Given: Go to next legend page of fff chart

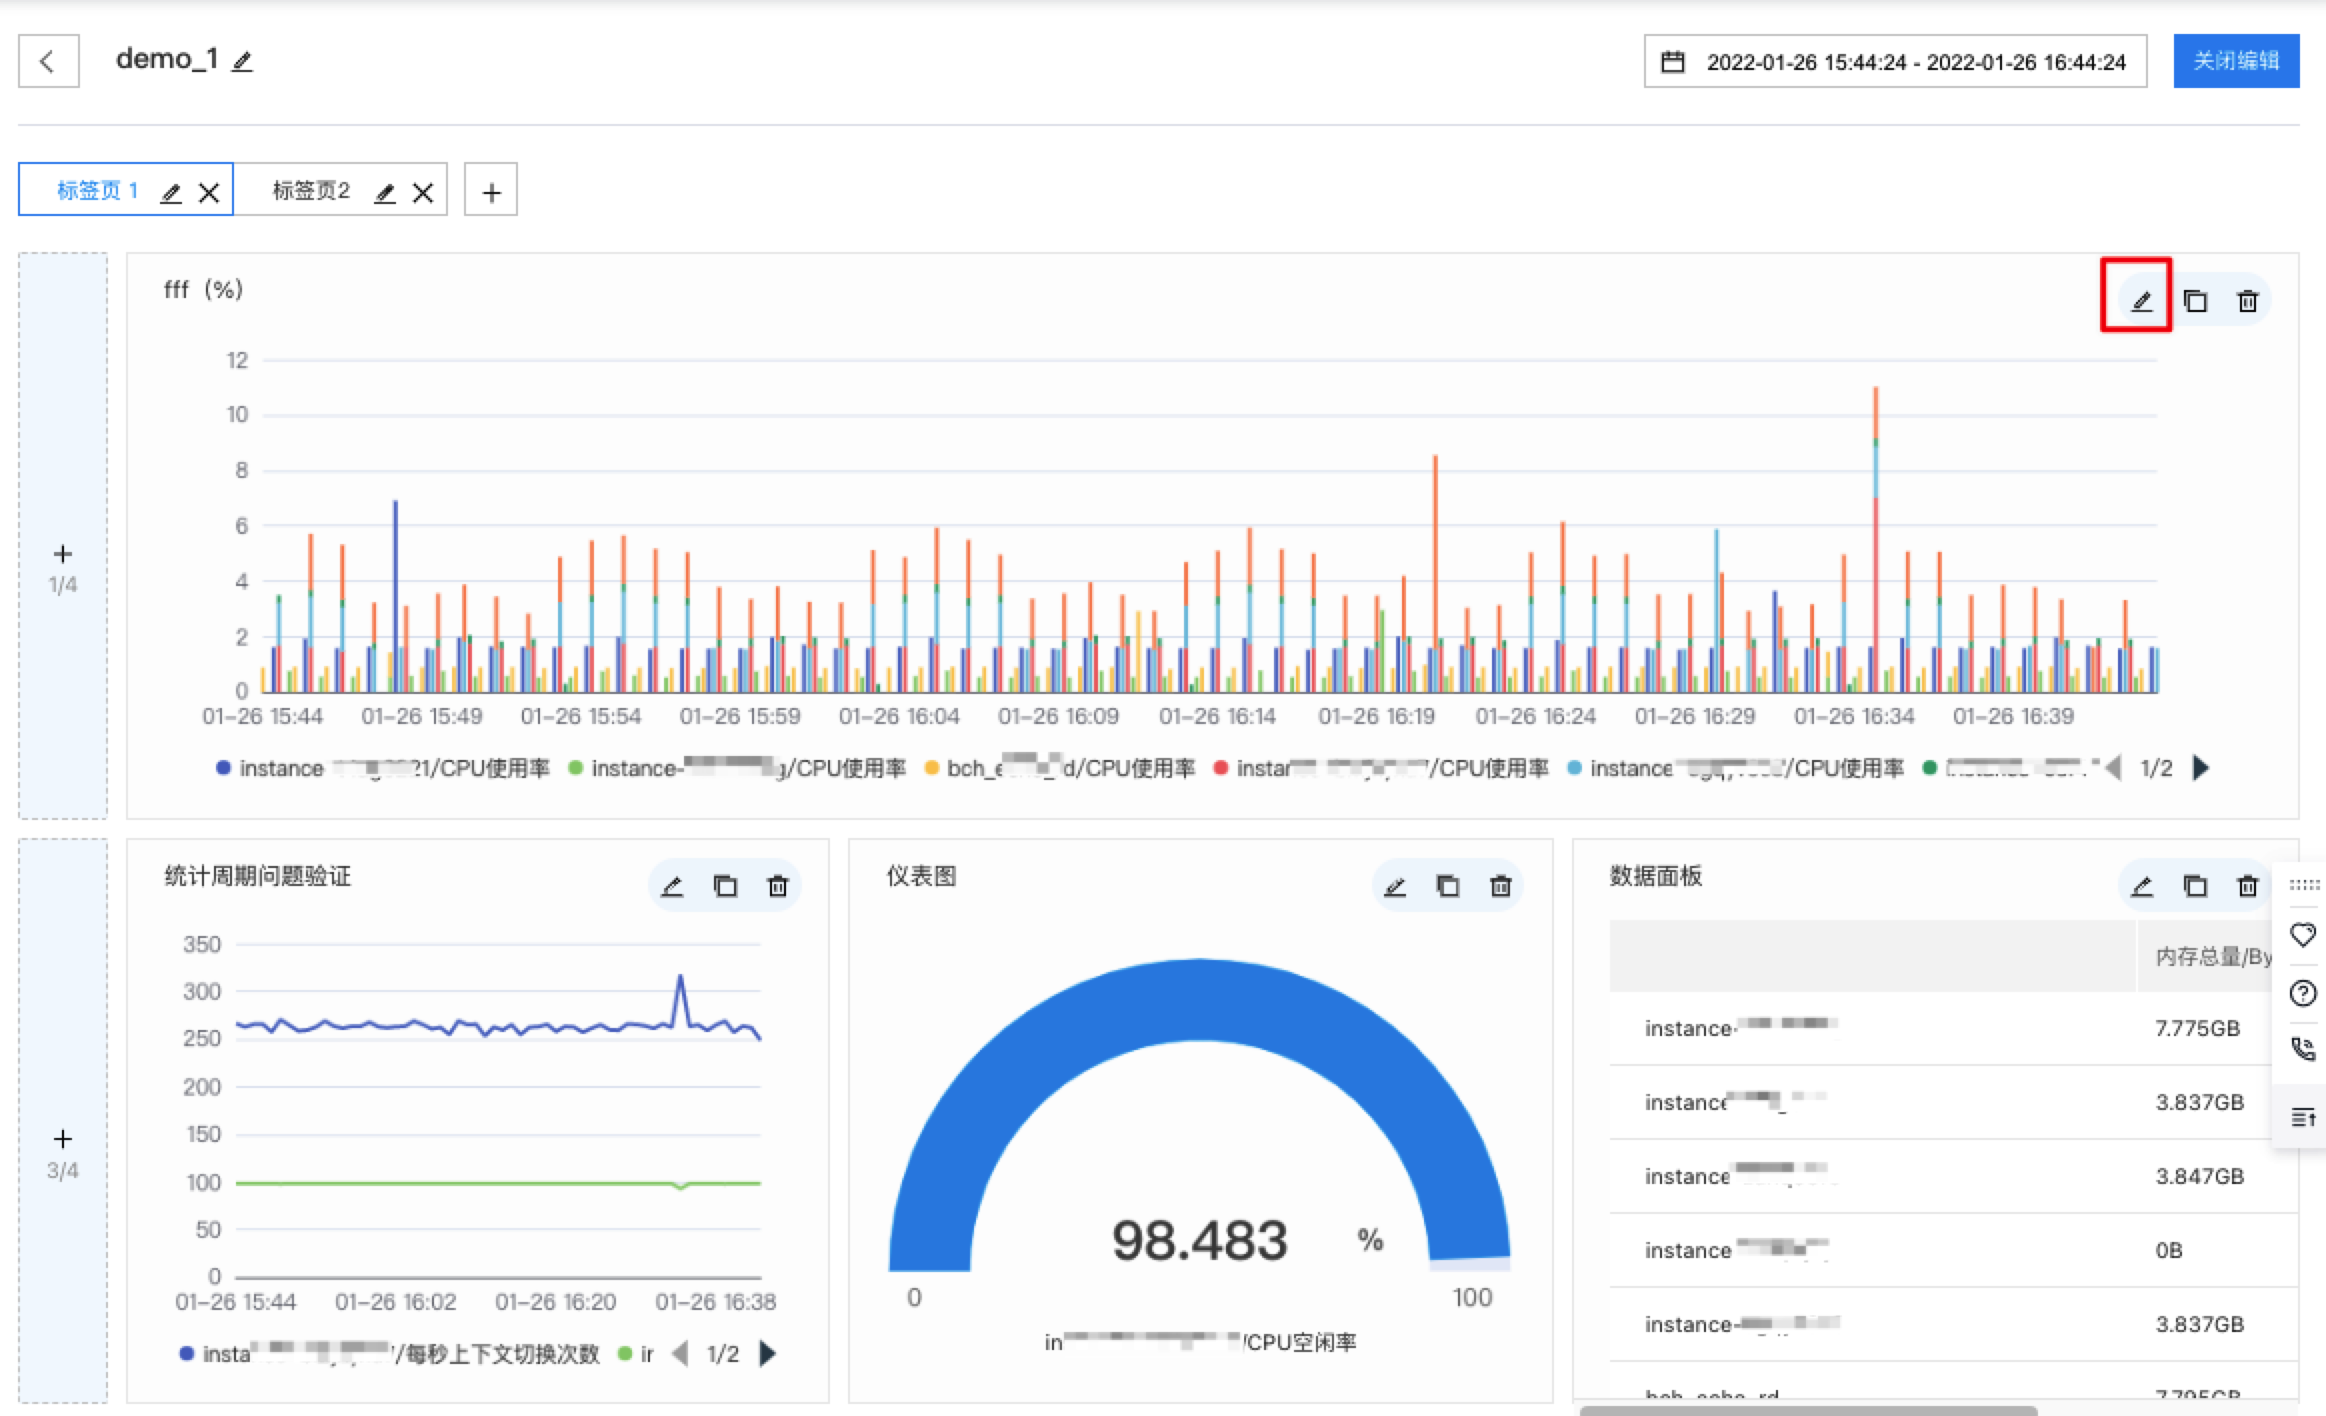Looking at the screenshot, I should pos(2200,768).
